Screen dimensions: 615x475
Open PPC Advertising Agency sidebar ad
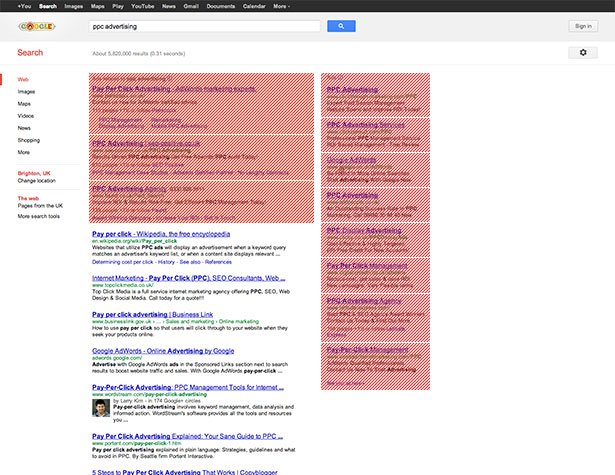(x=364, y=300)
